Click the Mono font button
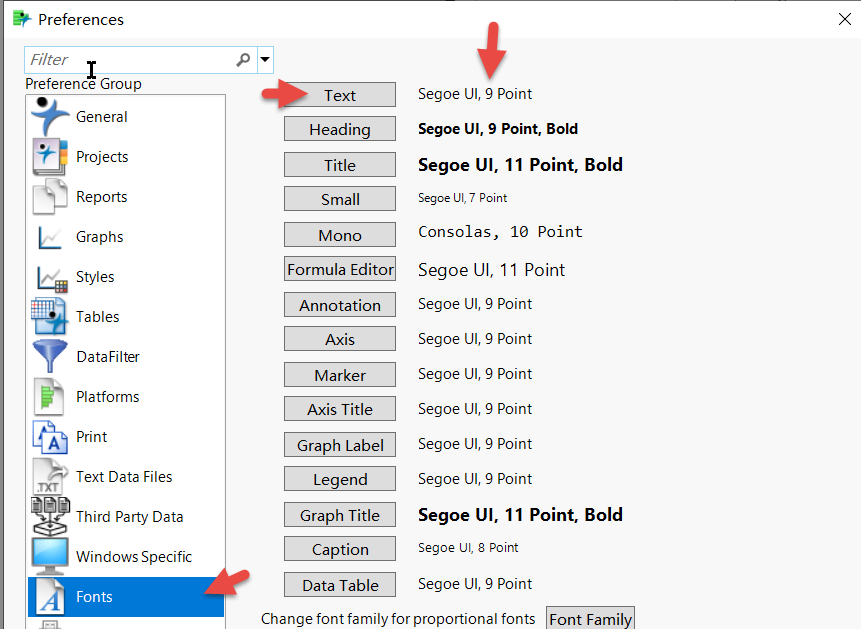The height and width of the screenshot is (629, 861). point(340,235)
